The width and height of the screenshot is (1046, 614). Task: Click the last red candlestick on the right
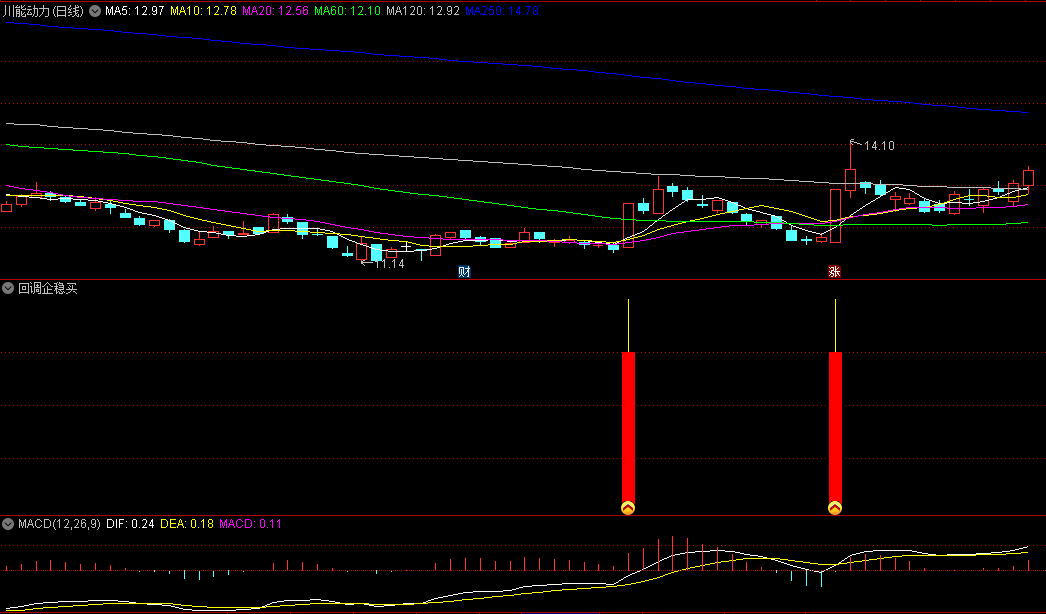[1028, 178]
